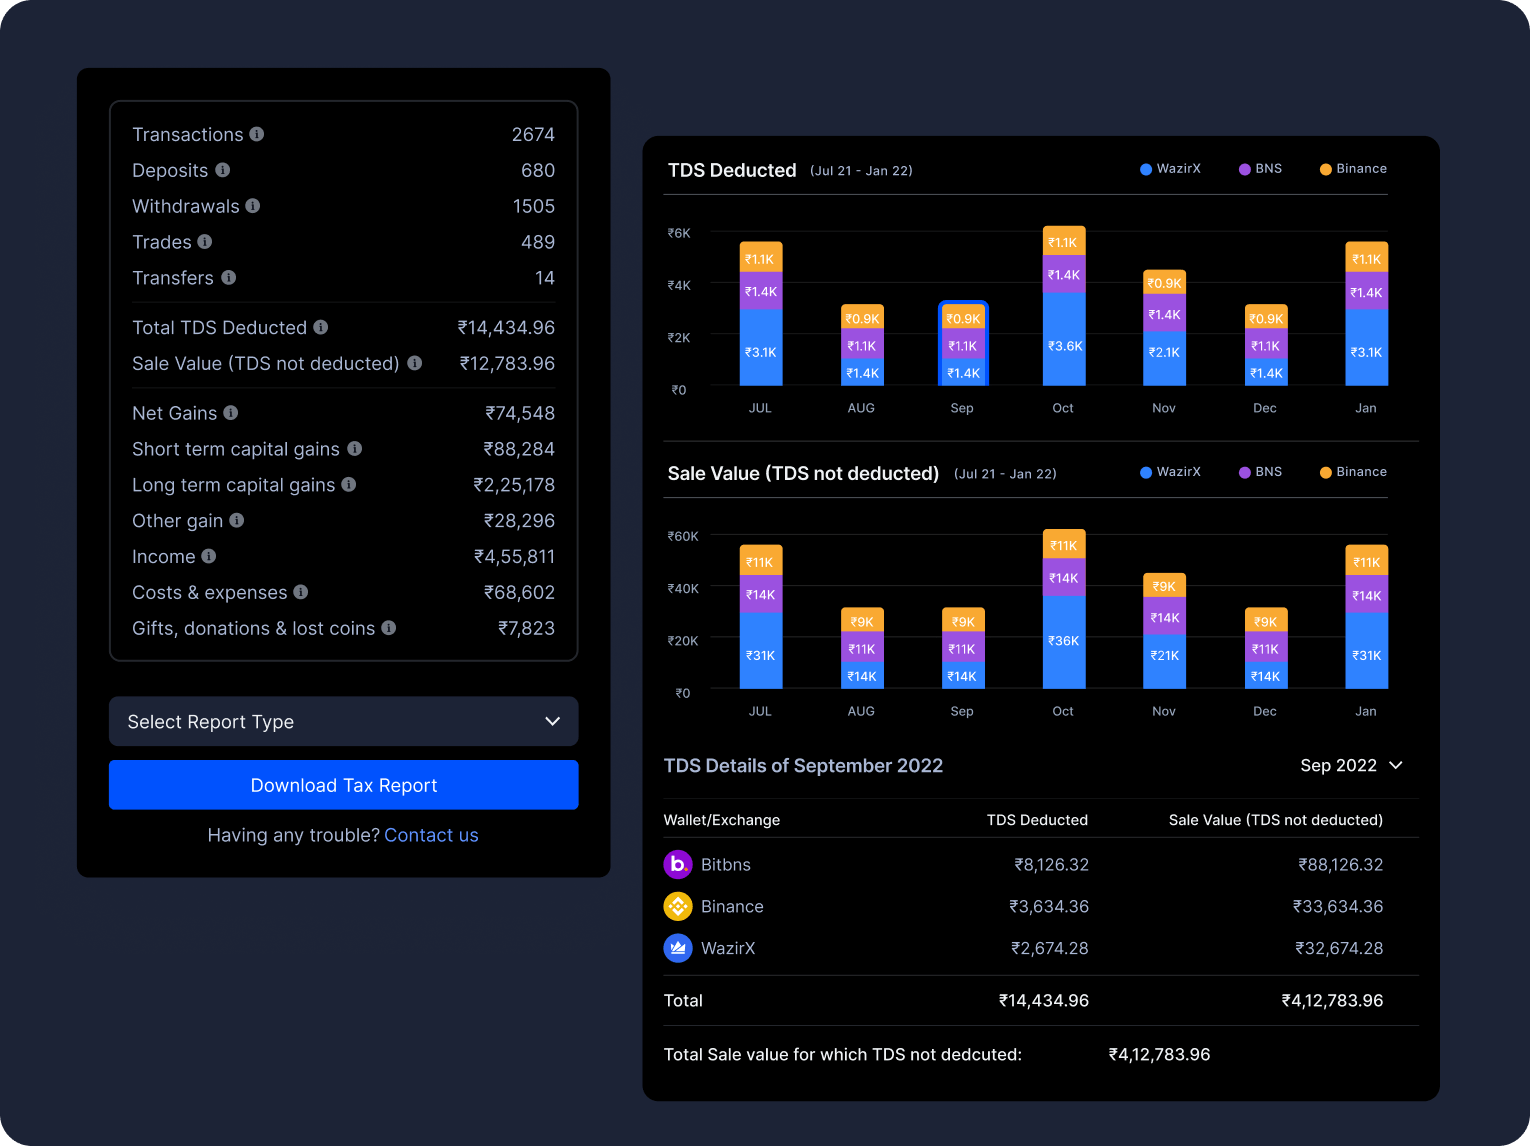Select the TDS Deducted section header

pyautogui.click(x=732, y=170)
